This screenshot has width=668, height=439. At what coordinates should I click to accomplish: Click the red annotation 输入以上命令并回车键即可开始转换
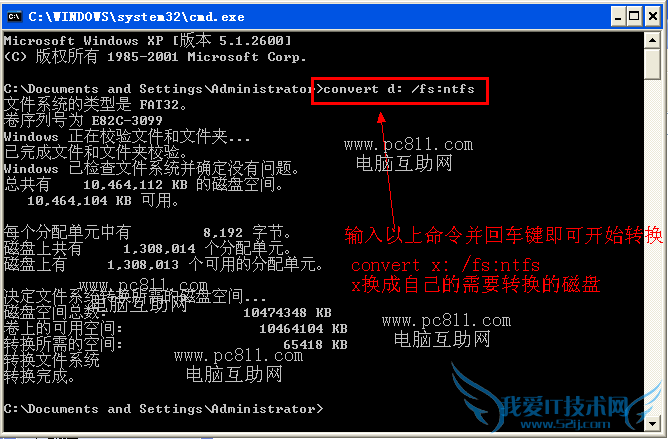tap(504, 236)
